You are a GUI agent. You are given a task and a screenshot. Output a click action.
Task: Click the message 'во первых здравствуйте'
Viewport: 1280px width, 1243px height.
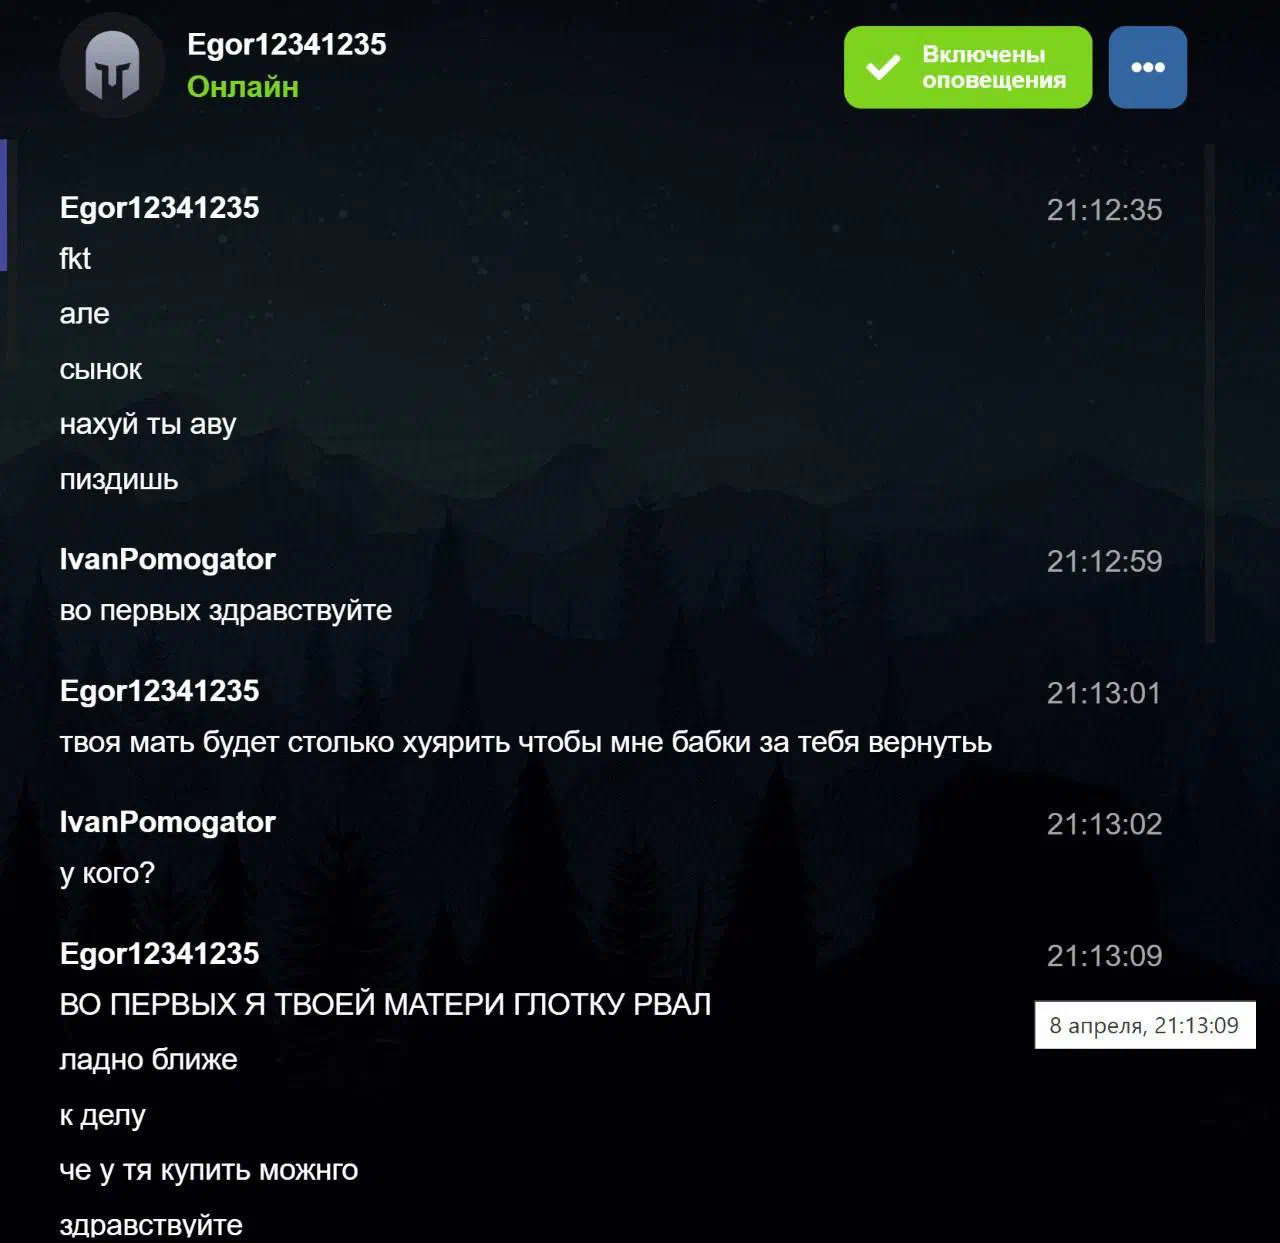tap(226, 610)
